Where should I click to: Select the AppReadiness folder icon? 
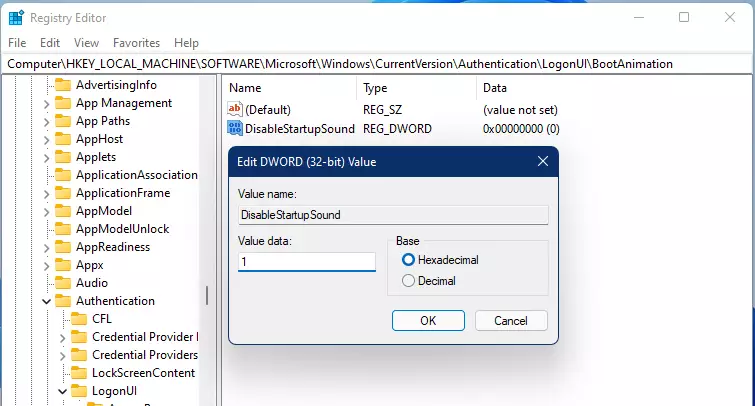(x=63, y=247)
